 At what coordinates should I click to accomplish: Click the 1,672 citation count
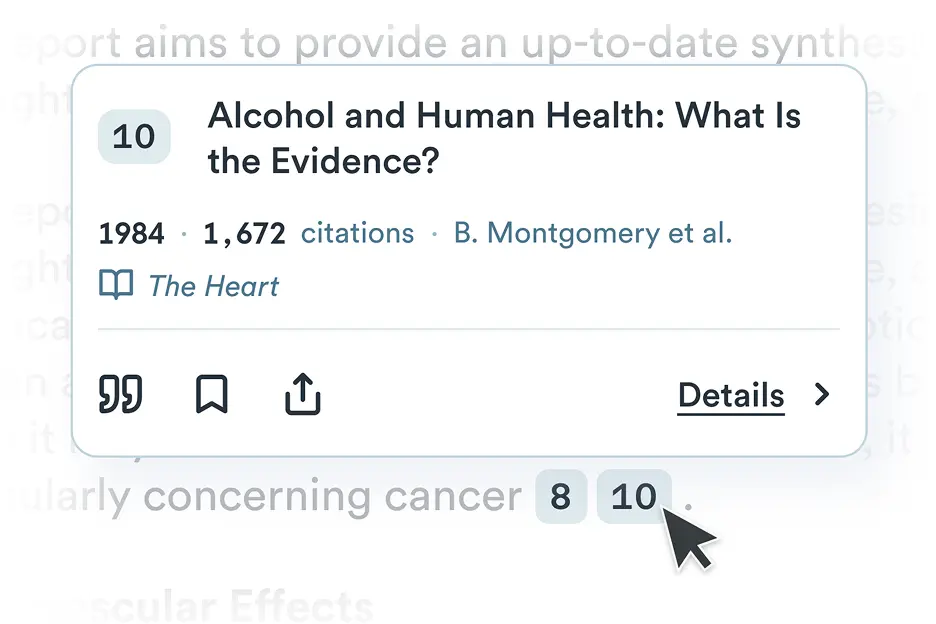pos(244,233)
